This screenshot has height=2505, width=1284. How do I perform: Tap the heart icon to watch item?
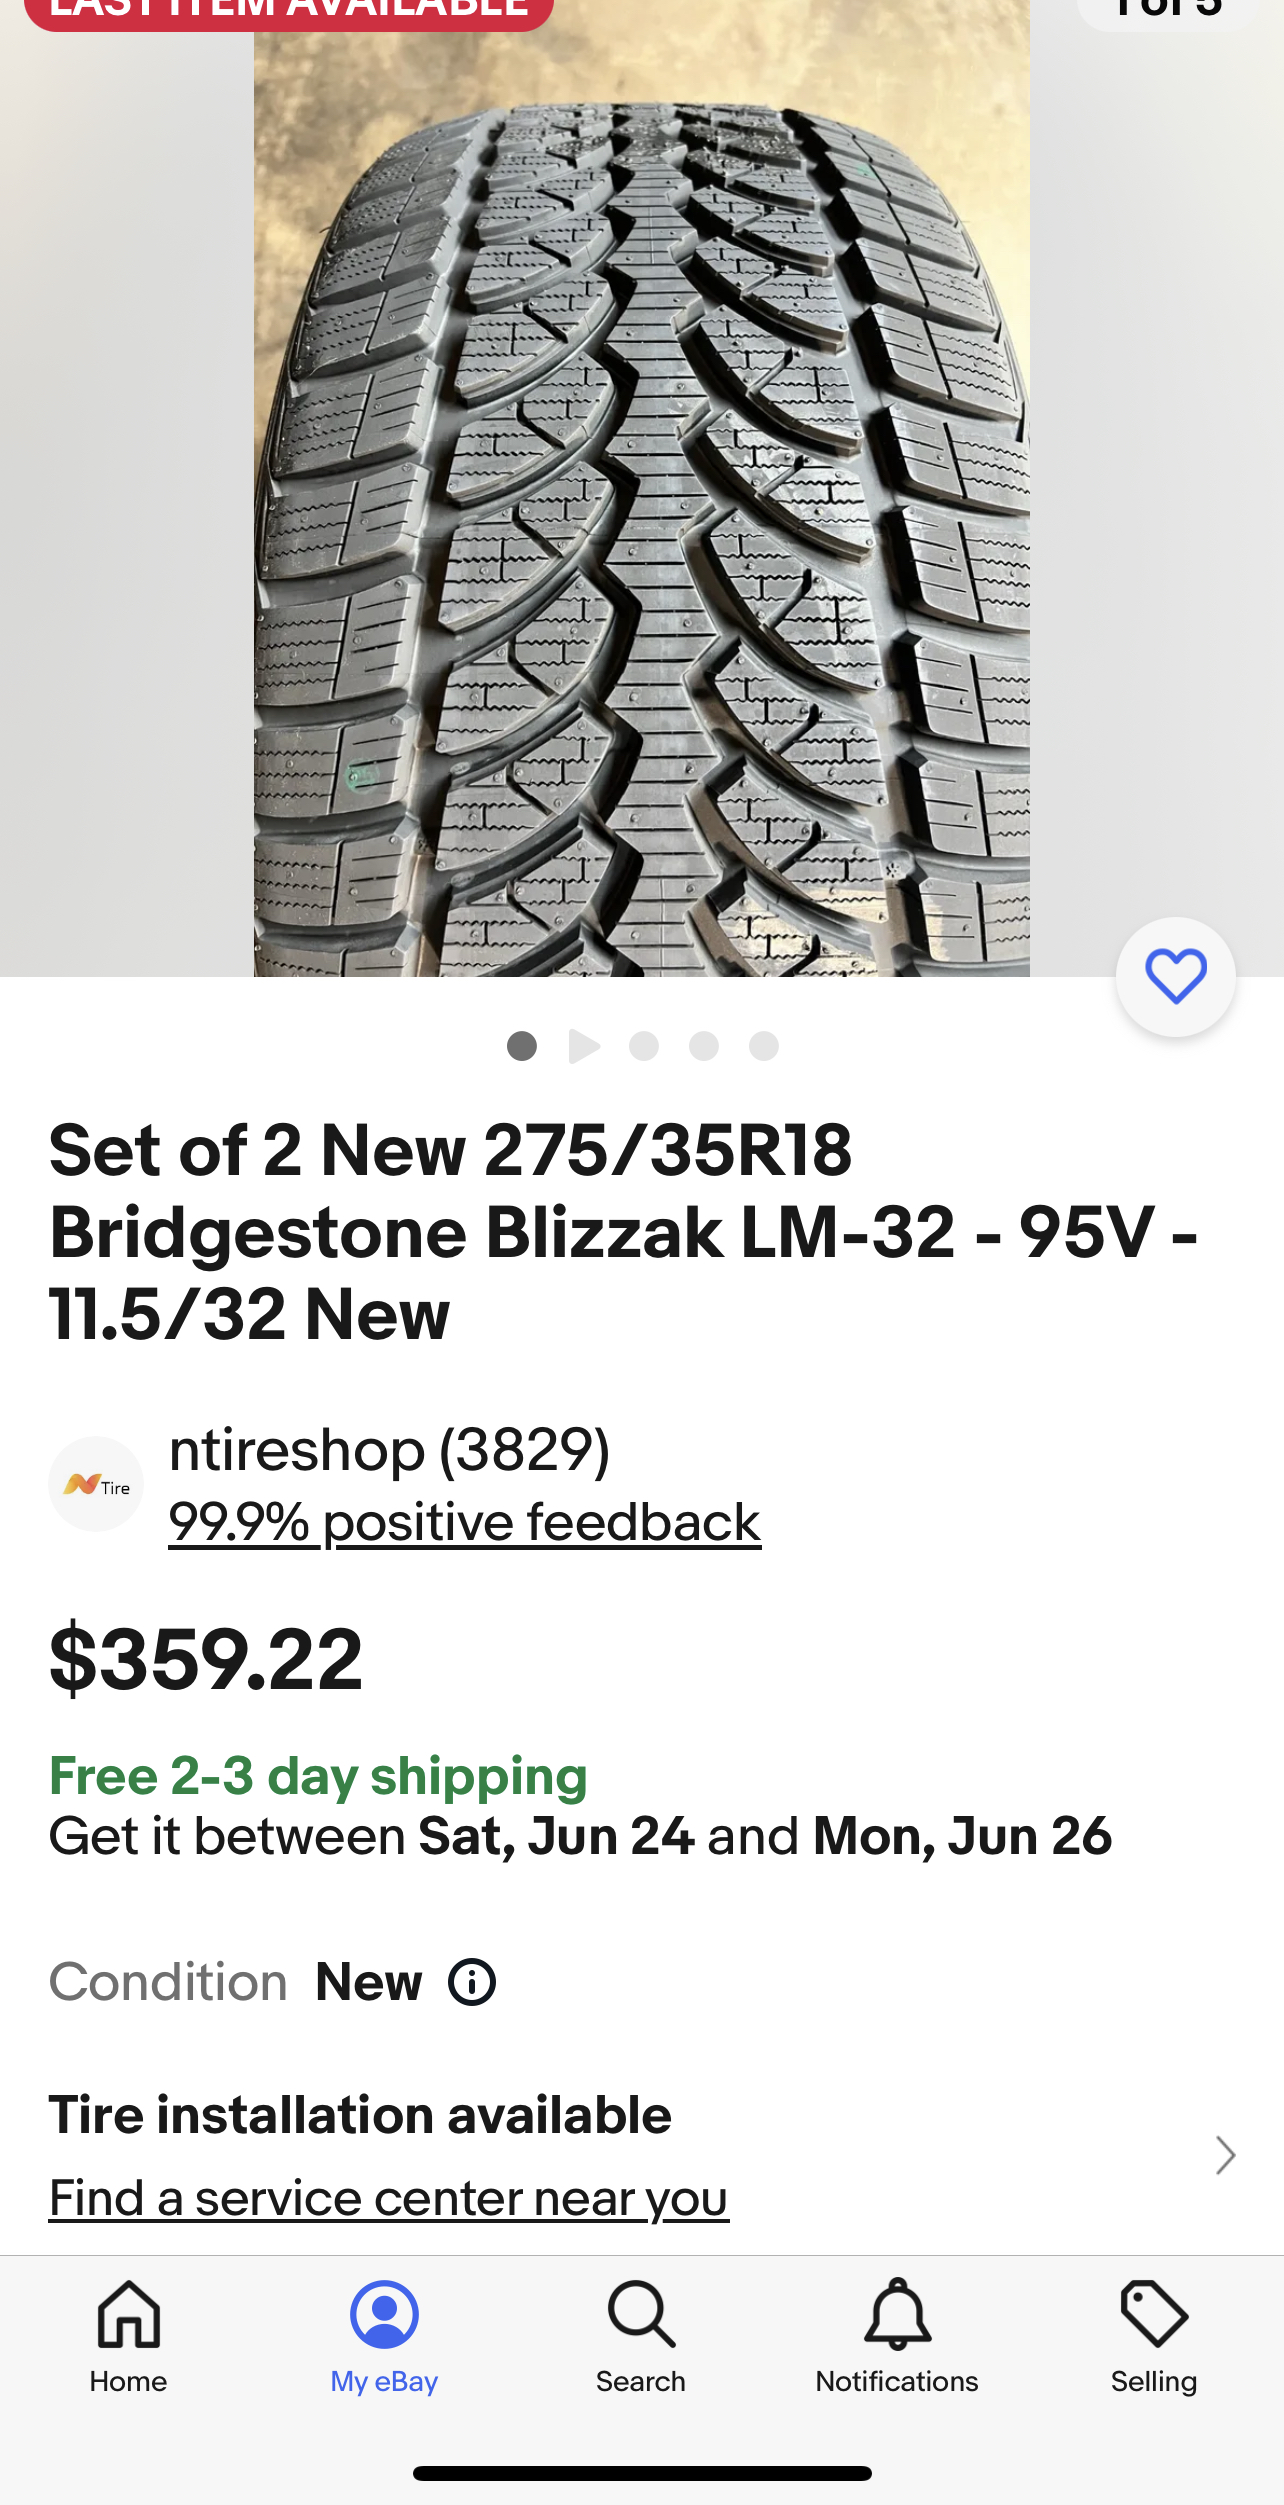pos(1175,976)
